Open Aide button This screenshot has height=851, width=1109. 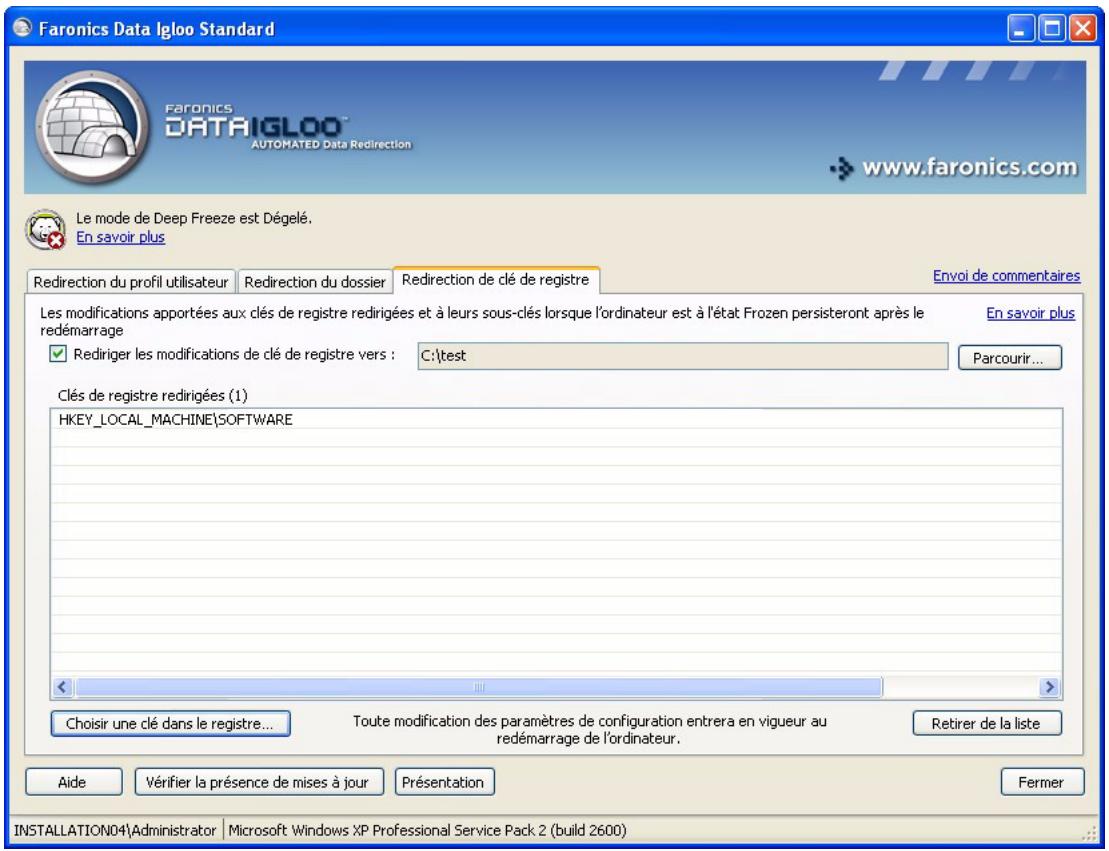(74, 782)
